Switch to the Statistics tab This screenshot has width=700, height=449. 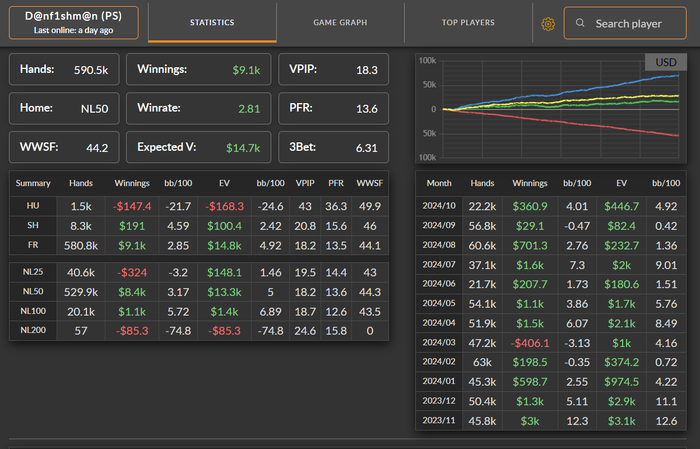point(212,22)
